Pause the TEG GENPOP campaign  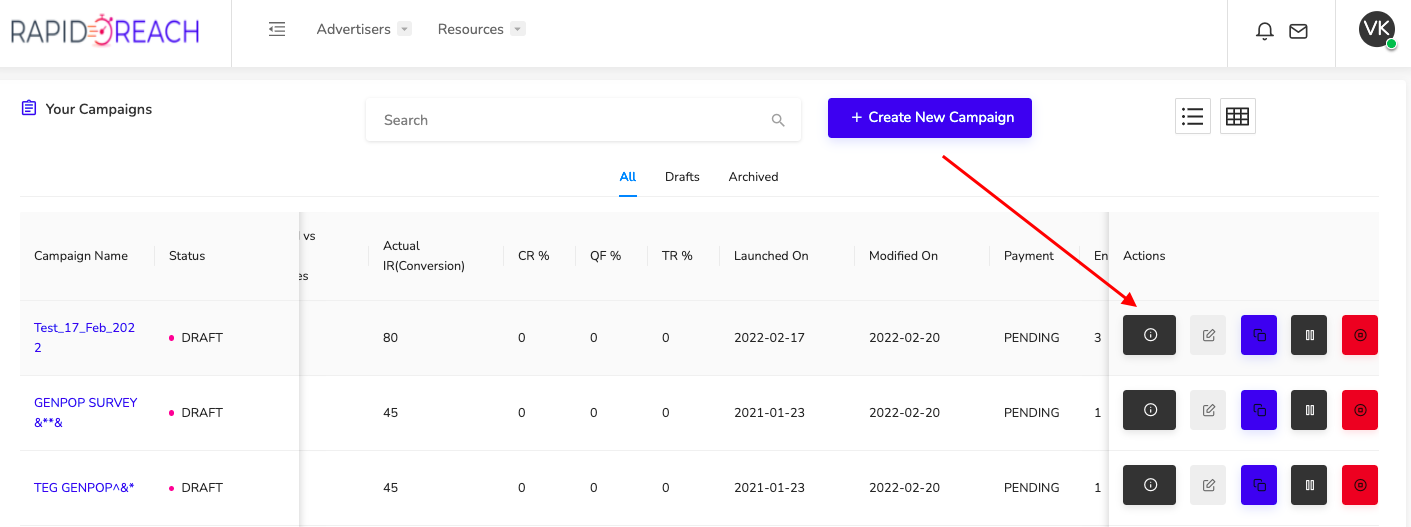[x=1309, y=485]
